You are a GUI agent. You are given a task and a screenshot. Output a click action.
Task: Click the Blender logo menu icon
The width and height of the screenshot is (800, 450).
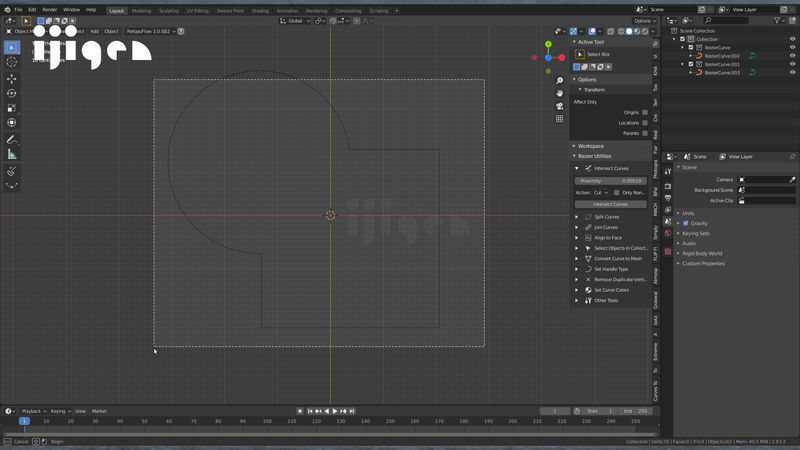7,10
